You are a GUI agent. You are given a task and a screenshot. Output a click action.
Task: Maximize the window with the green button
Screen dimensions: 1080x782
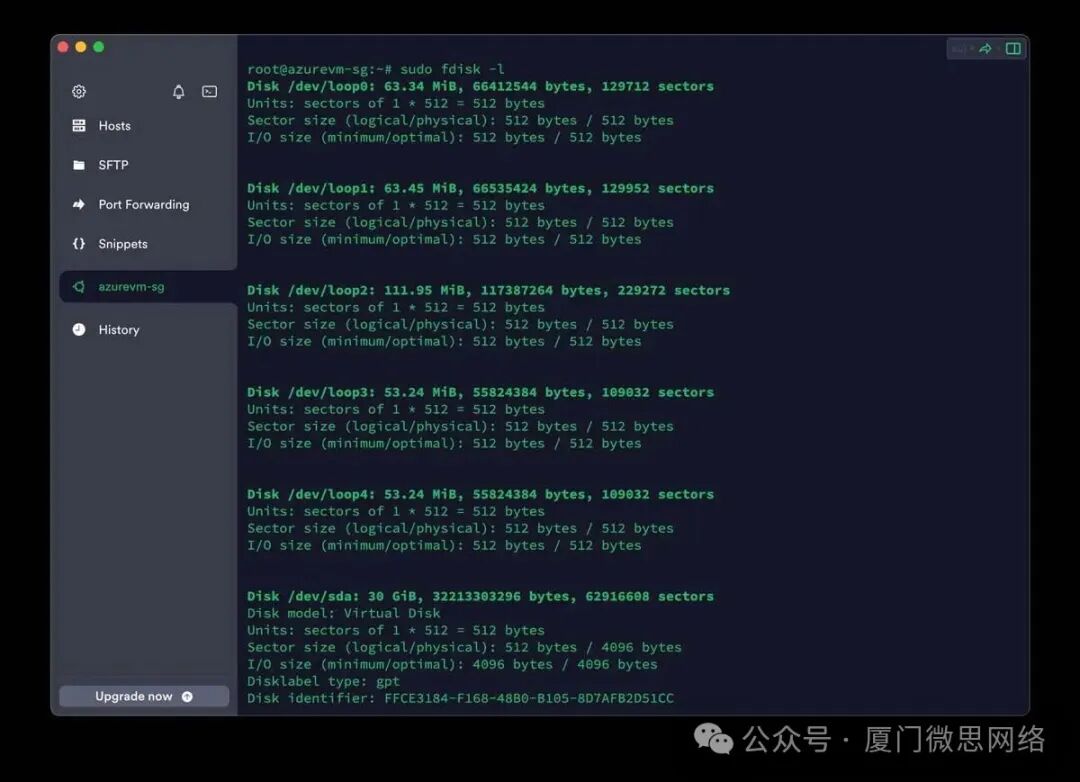pos(98,47)
